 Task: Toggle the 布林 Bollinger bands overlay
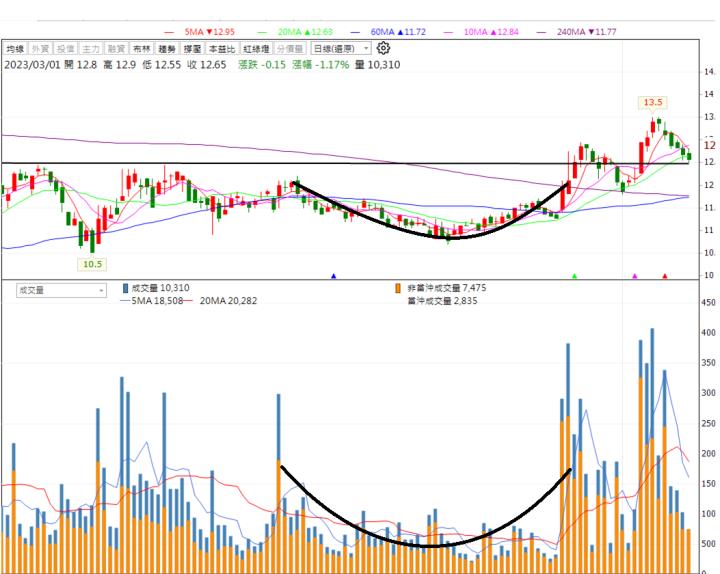point(141,48)
